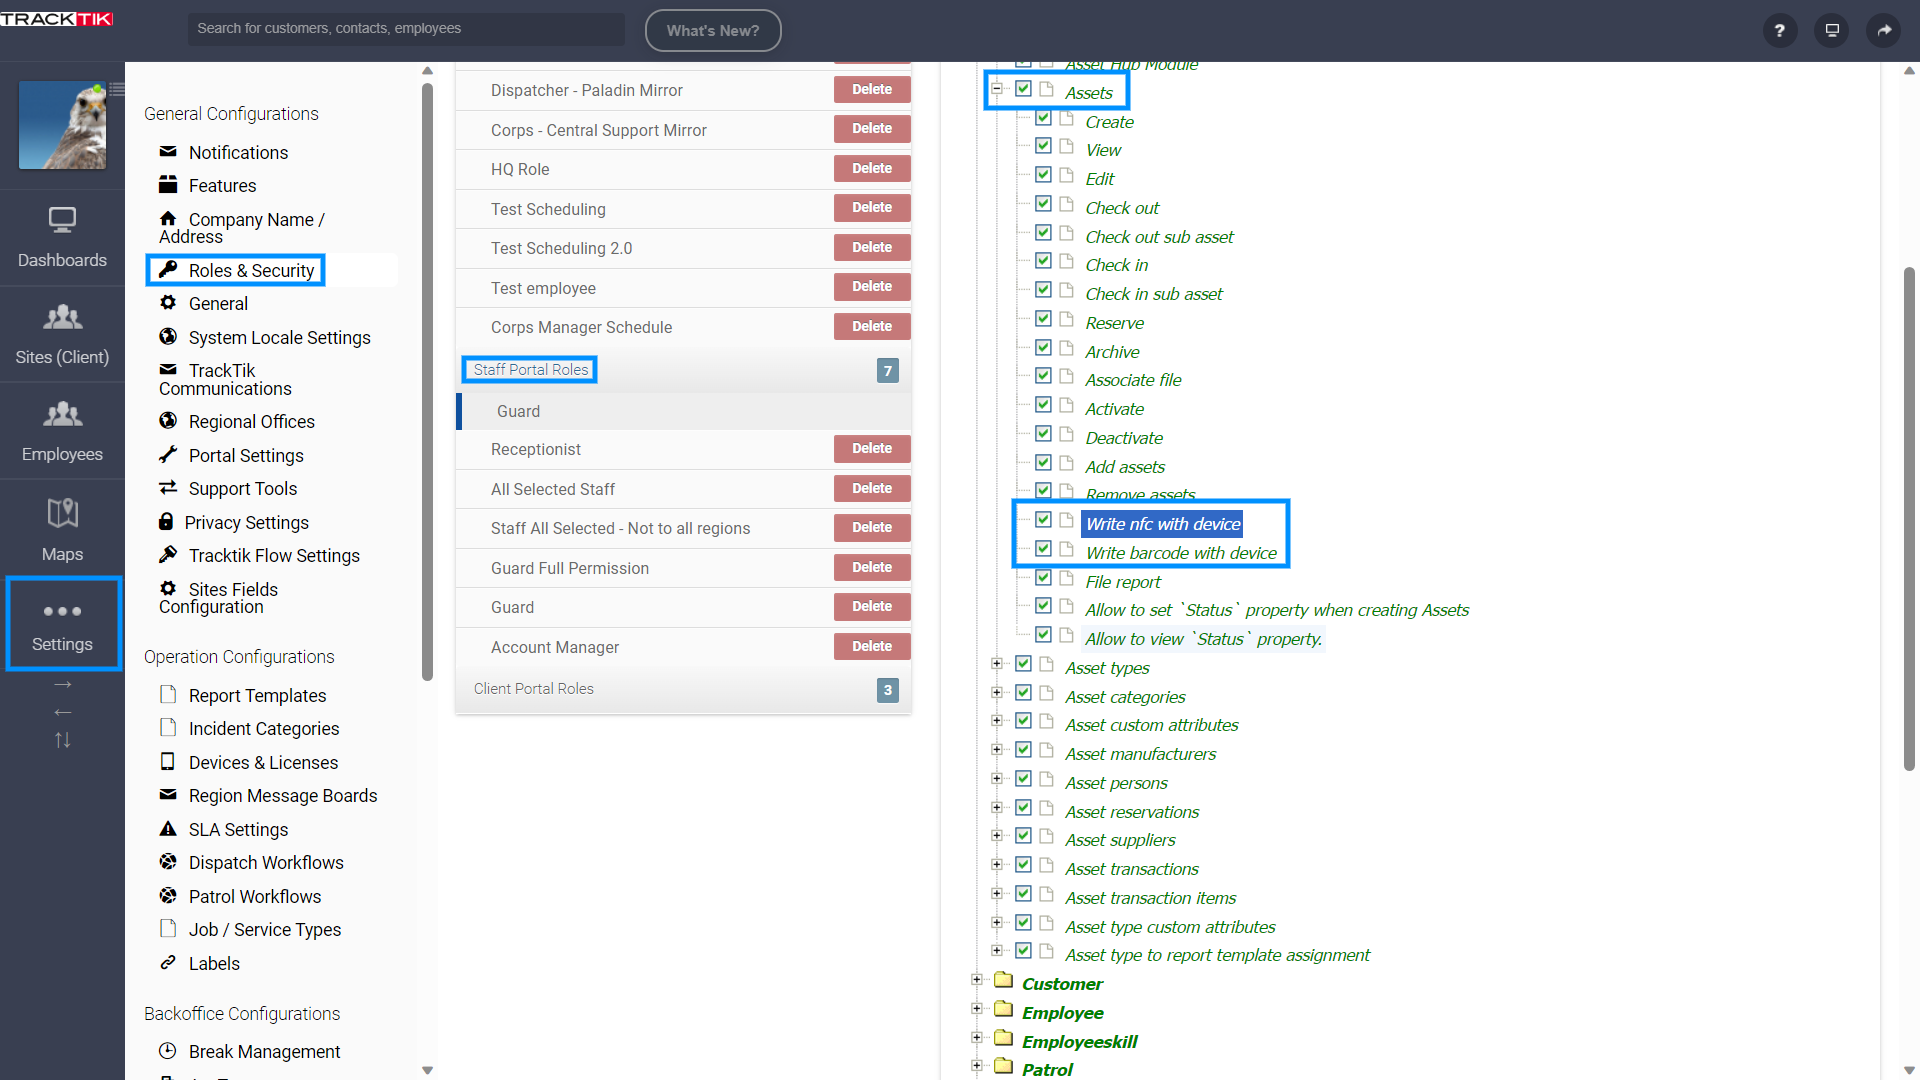The width and height of the screenshot is (1920, 1080).
Task: Uncheck the Write nfc with device permission
Action: pyautogui.click(x=1043, y=519)
